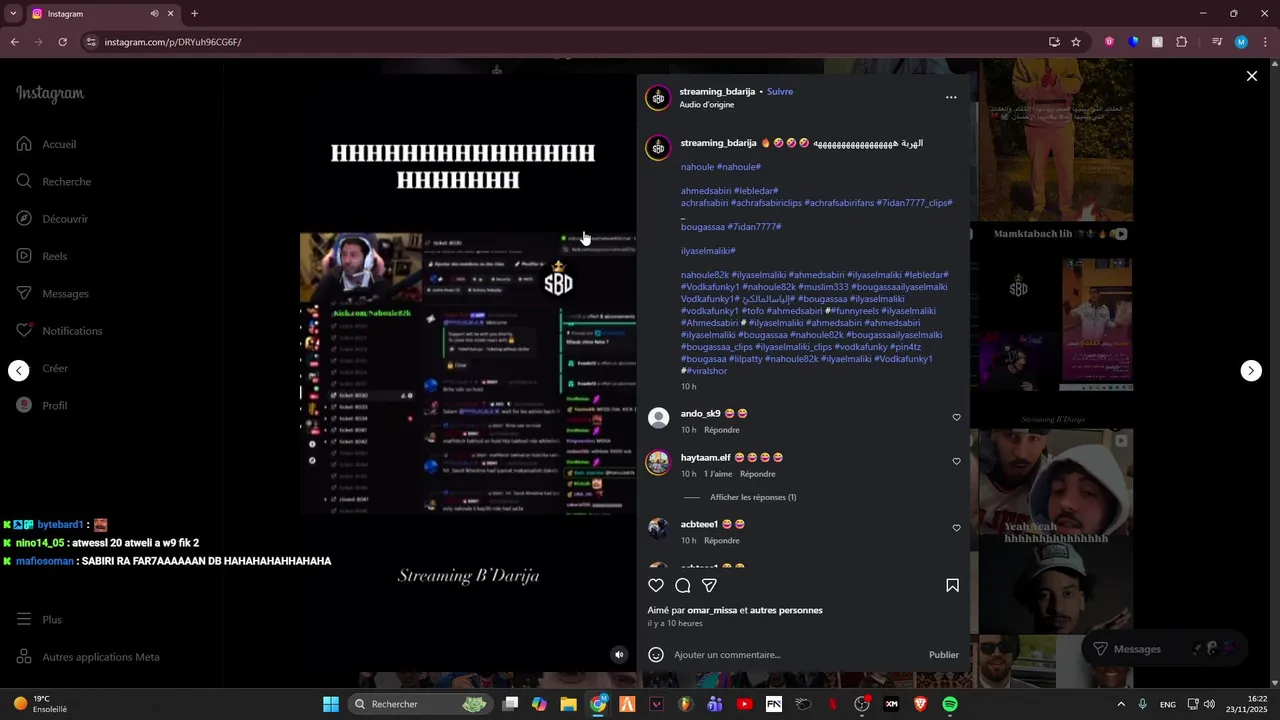View site information icon

(91, 42)
